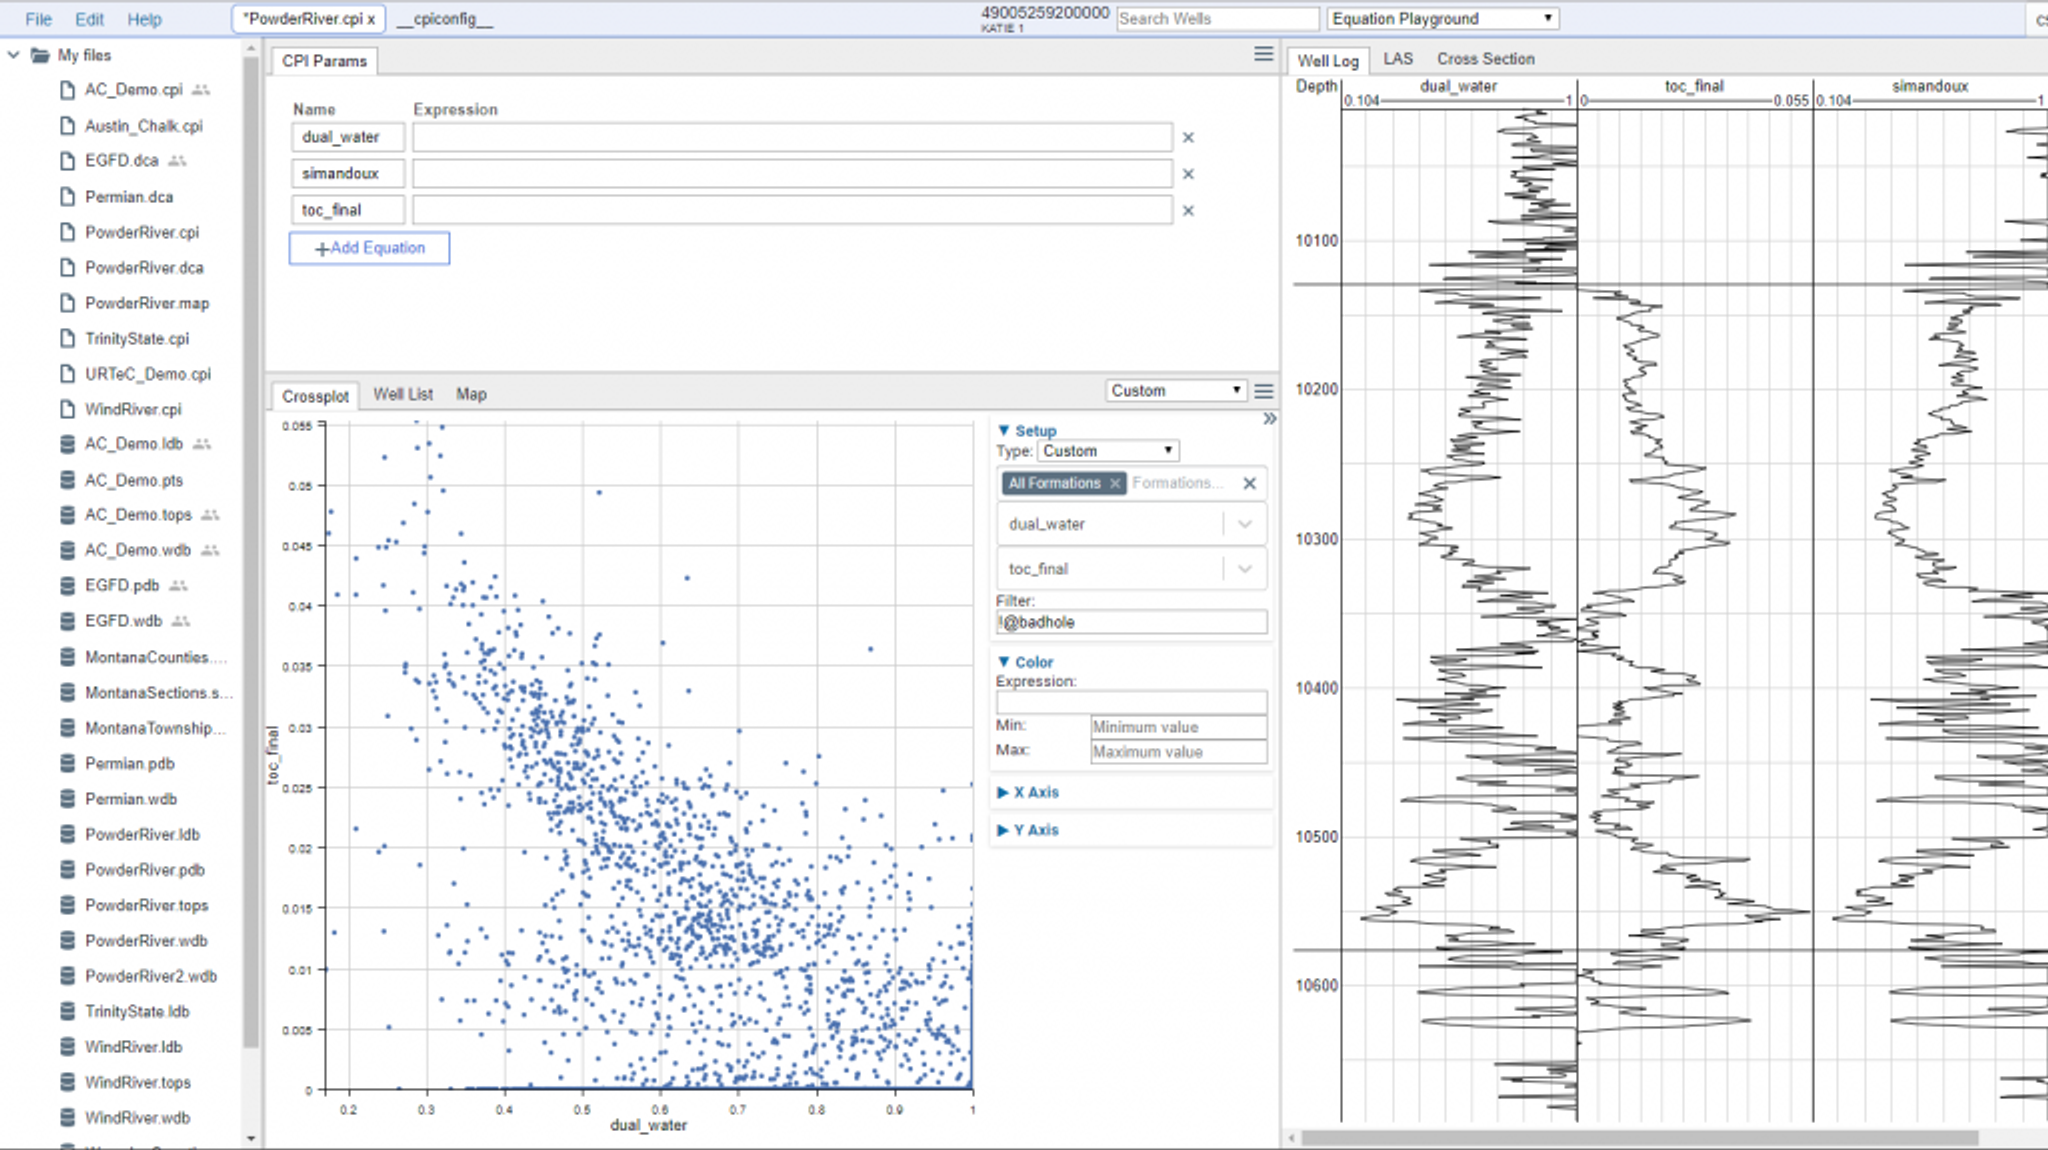Image resolution: width=2048 pixels, height=1150 pixels.
Task: Open the Equation Playground dropdown
Action: (1443, 19)
